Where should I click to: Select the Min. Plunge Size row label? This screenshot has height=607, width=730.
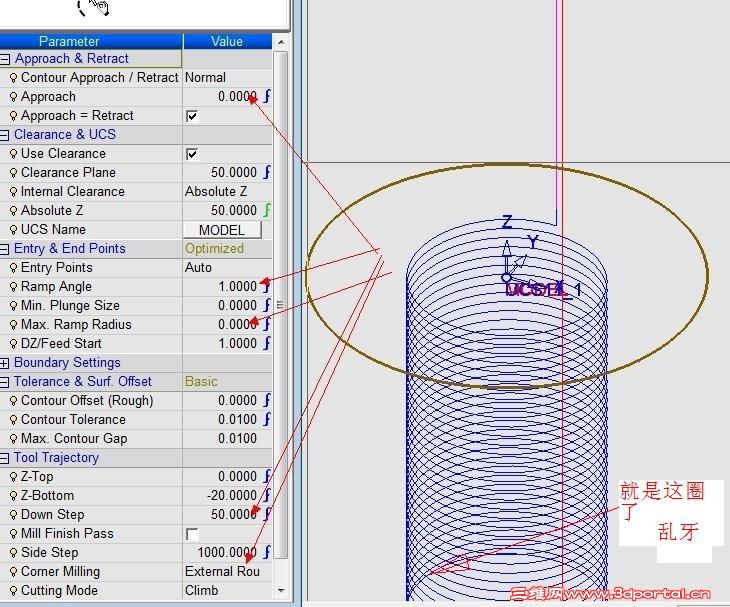pyautogui.click(x=70, y=305)
